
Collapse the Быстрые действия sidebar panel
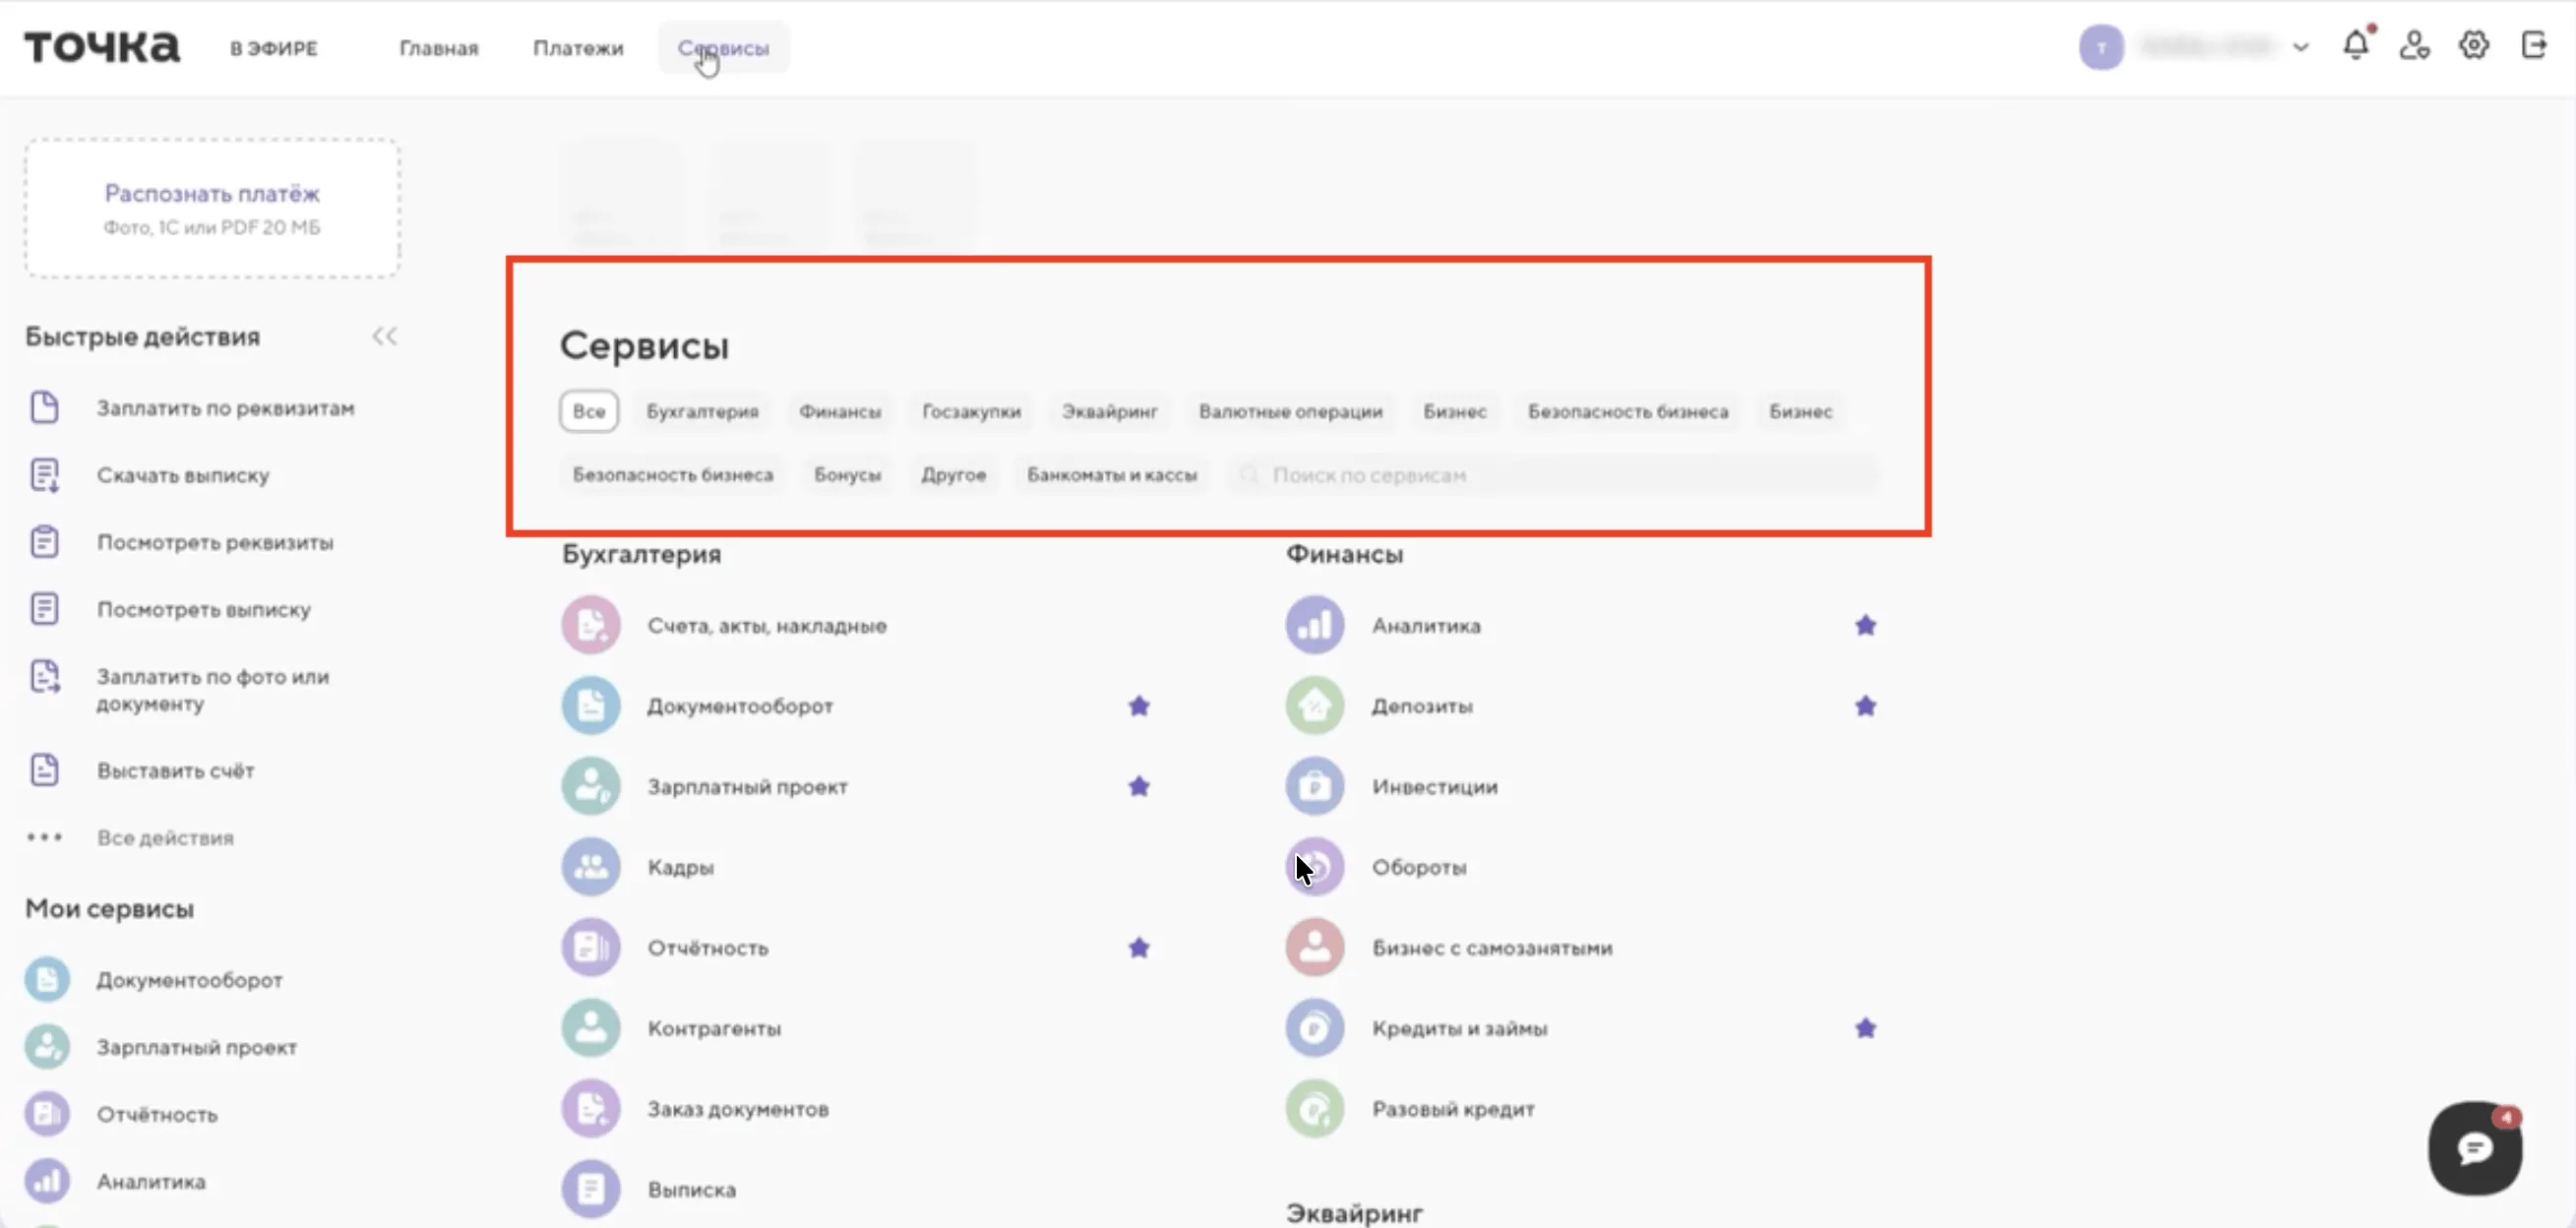(x=384, y=337)
